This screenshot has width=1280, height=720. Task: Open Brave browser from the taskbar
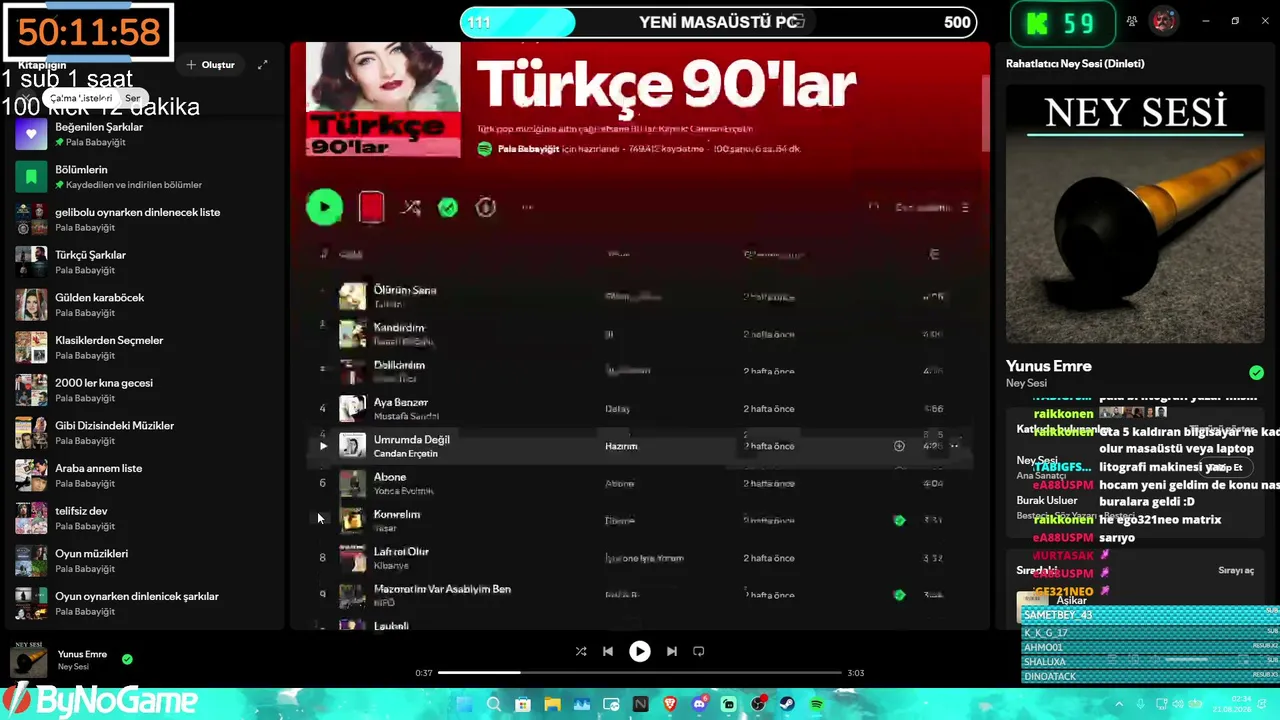[x=670, y=705]
